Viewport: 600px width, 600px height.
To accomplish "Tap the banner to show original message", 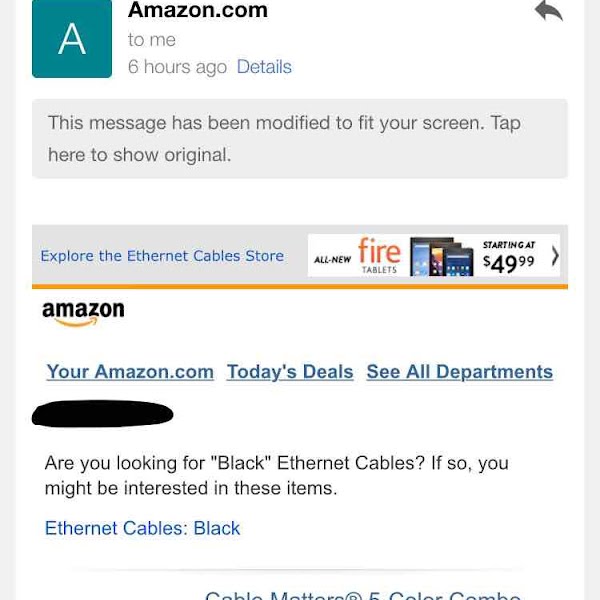I will click(x=300, y=139).
